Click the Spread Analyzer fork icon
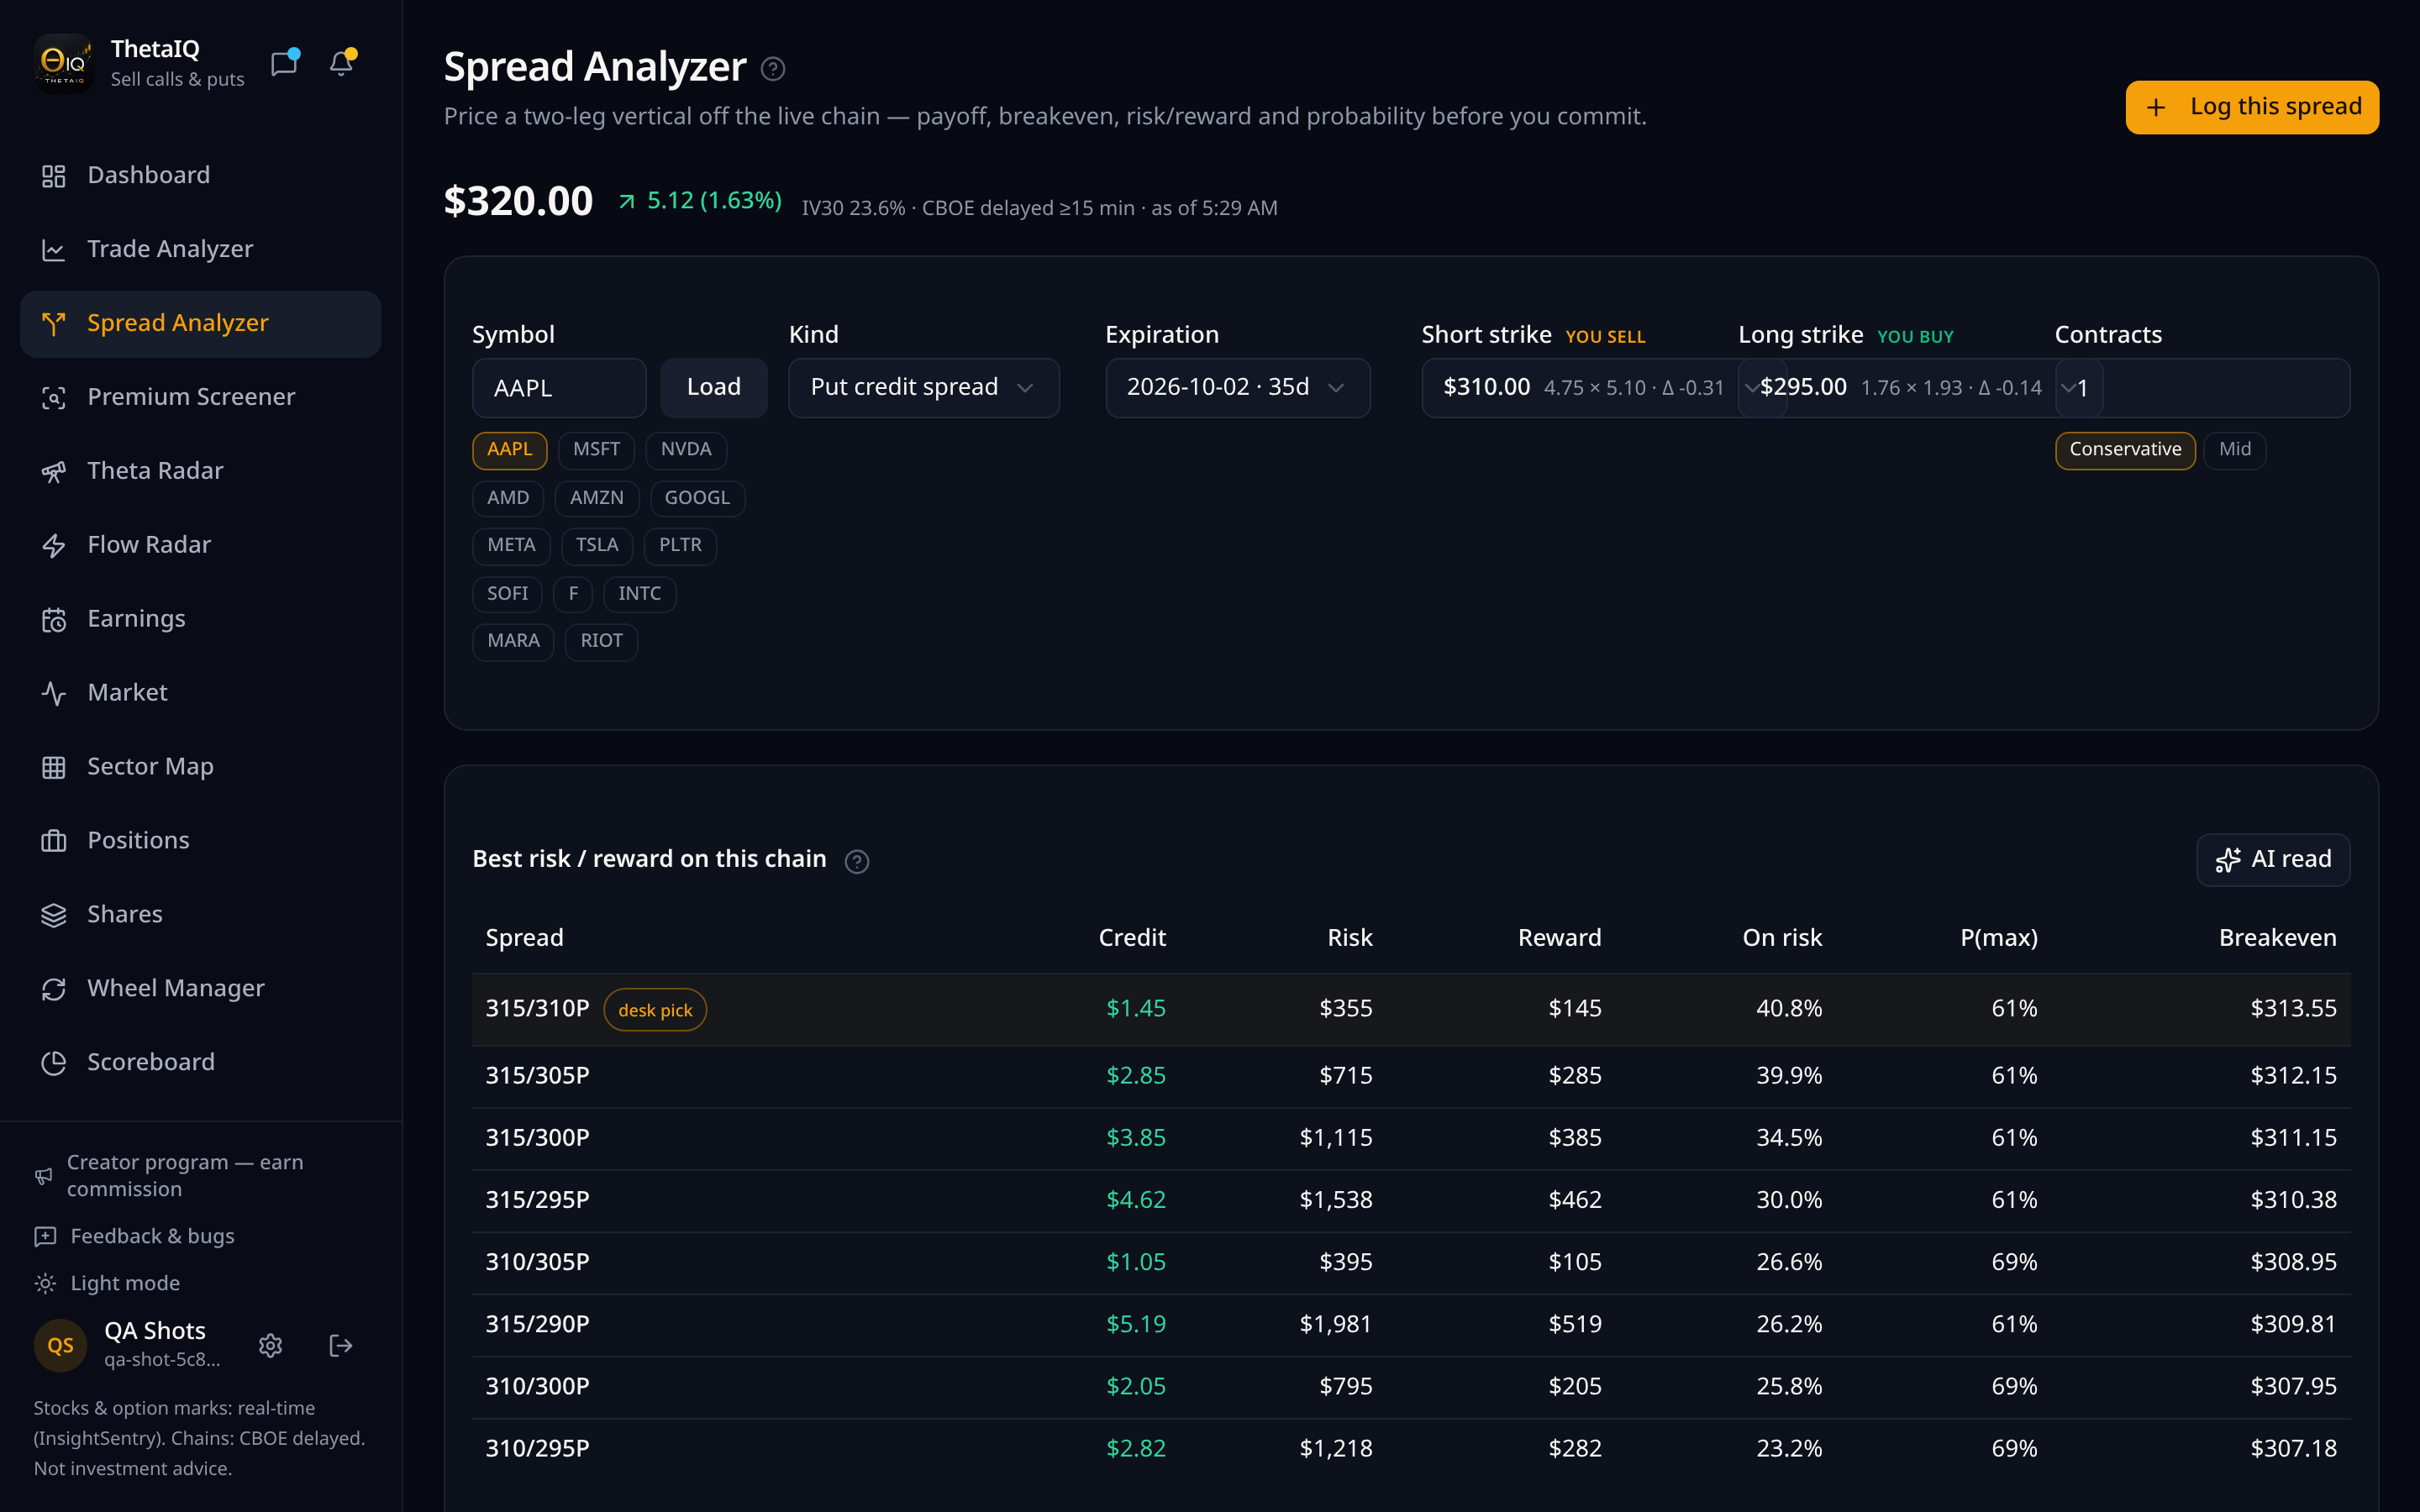The width and height of the screenshot is (2420, 1512). (54, 324)
